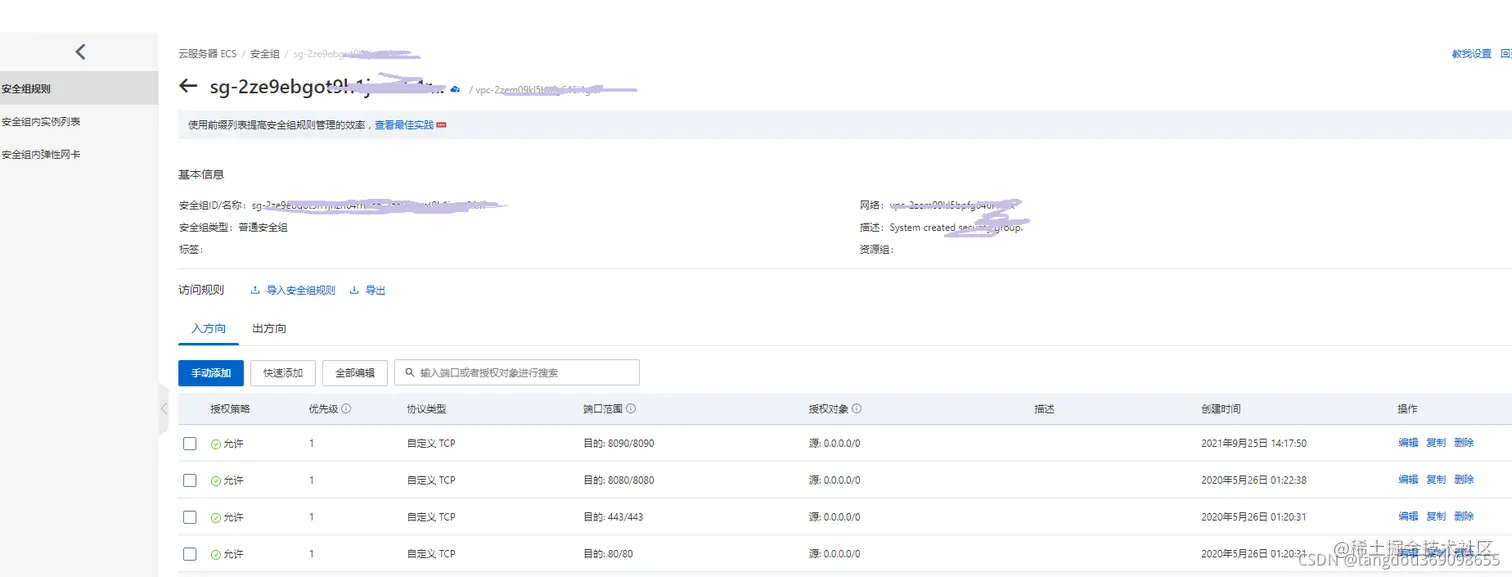The width and height of the screenshot is (1512, 577).
Task: Click the upload icon before 导入安全组规则
Action: [x=255, y=290]
